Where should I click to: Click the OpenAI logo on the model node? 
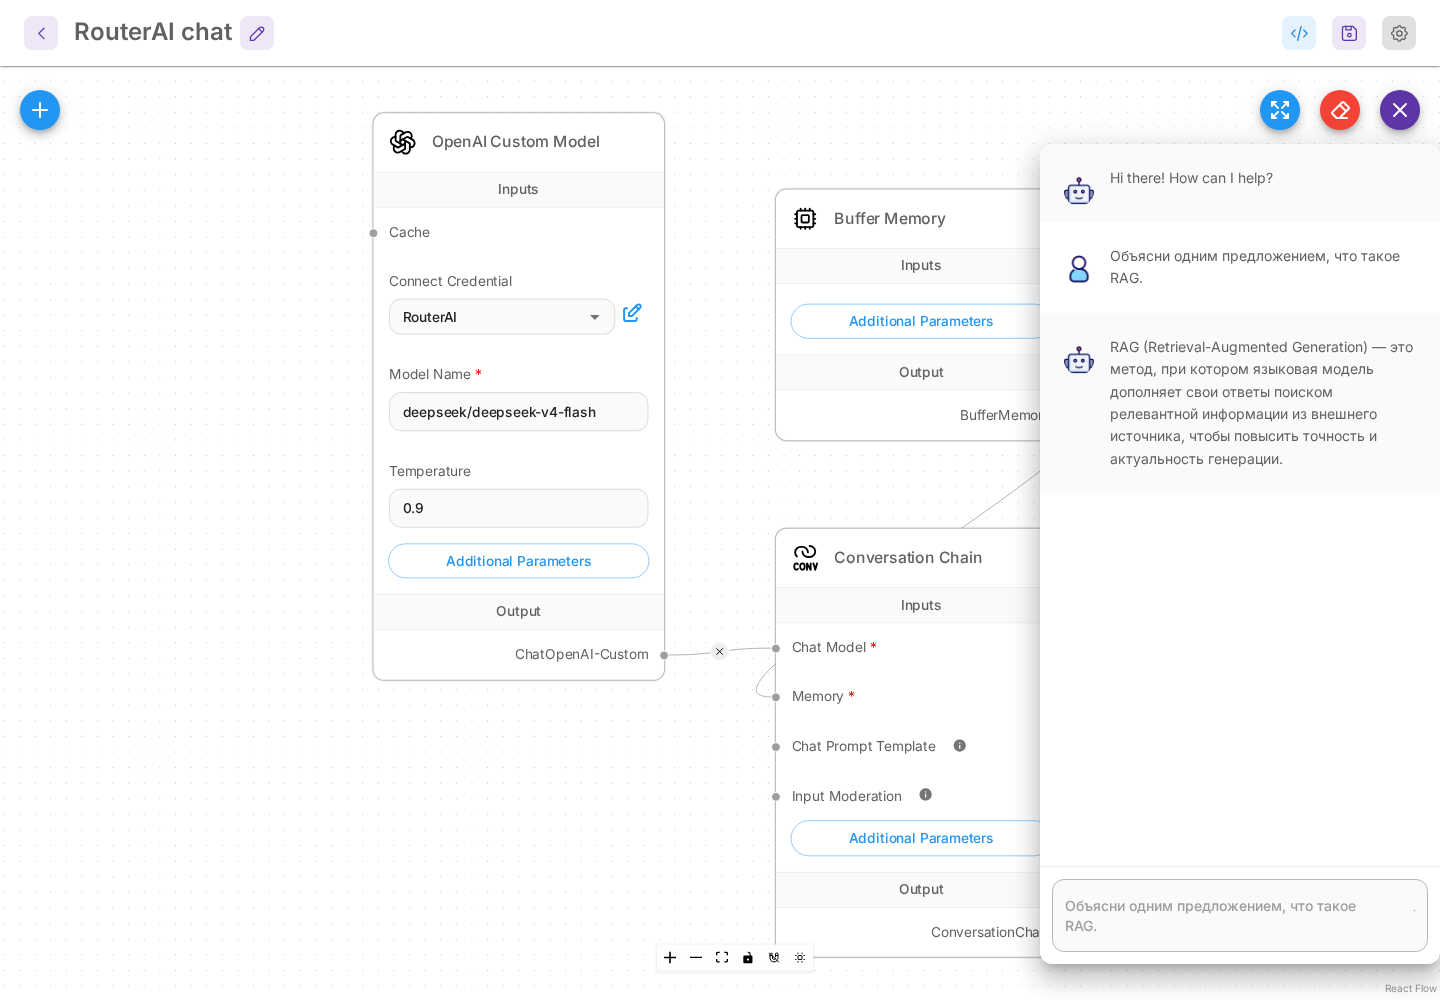coord(403,142)
